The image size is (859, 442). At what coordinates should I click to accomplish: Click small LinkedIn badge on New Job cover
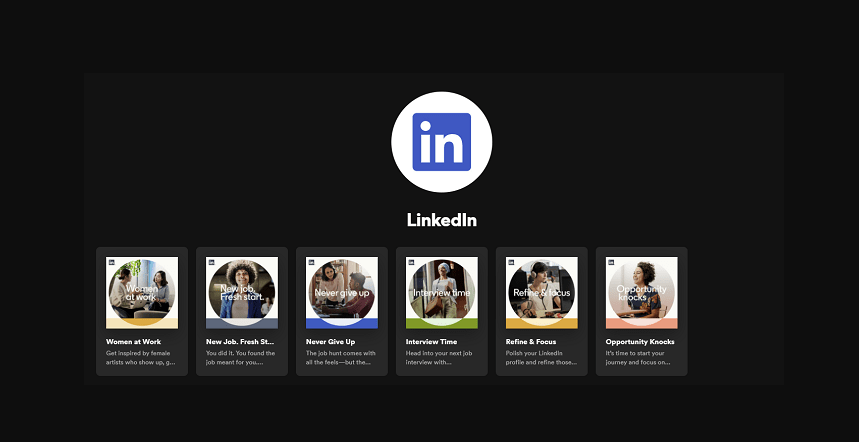pyautogui.click(x=211, y=262)
